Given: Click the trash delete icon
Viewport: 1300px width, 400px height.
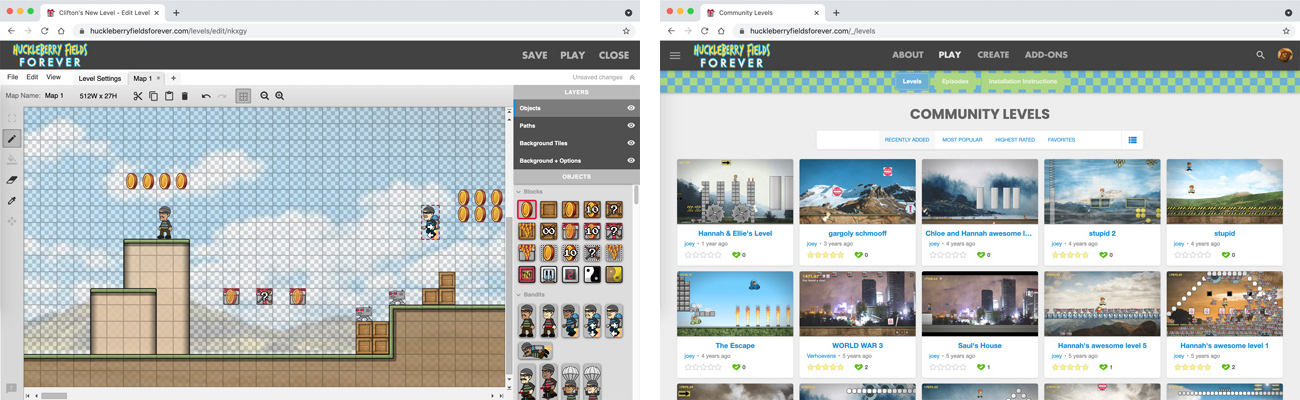Looking at the screenshot, I should pyautogui.click(x=185, y=96).
